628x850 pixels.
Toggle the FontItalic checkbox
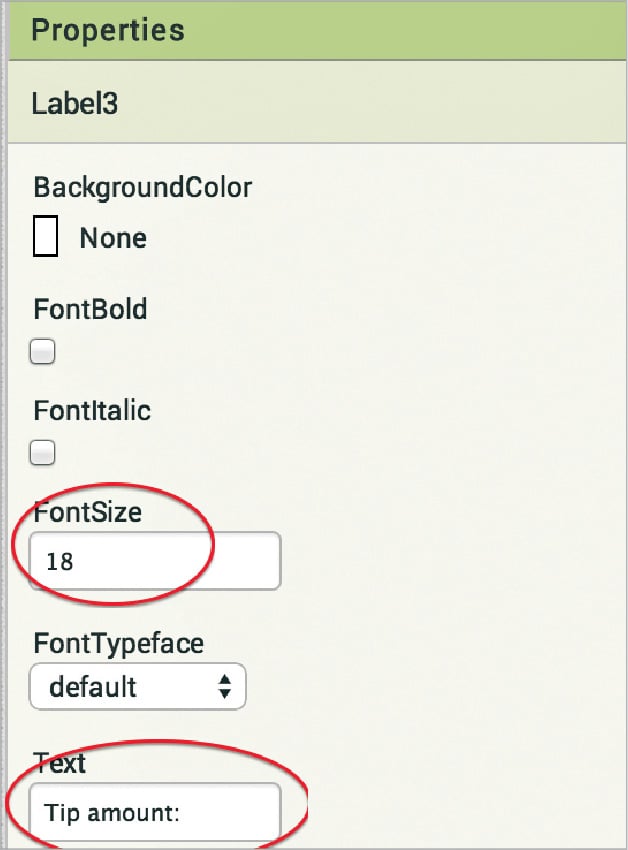tap(42, 454)
